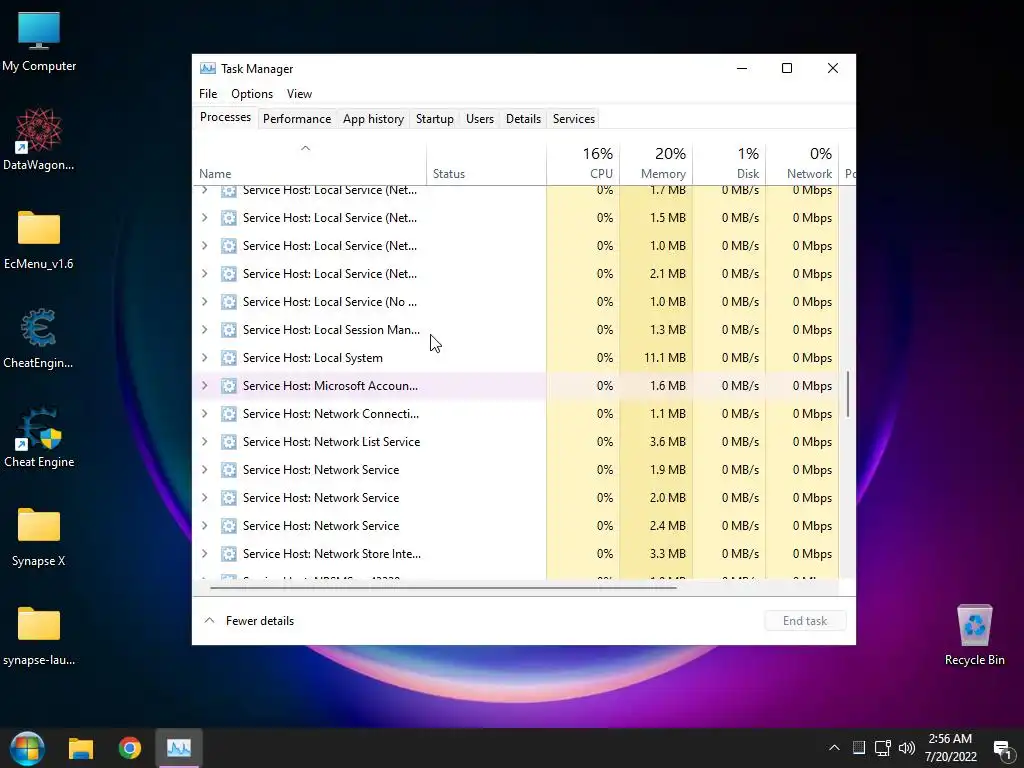Open volume control in tray

point(906,748)
